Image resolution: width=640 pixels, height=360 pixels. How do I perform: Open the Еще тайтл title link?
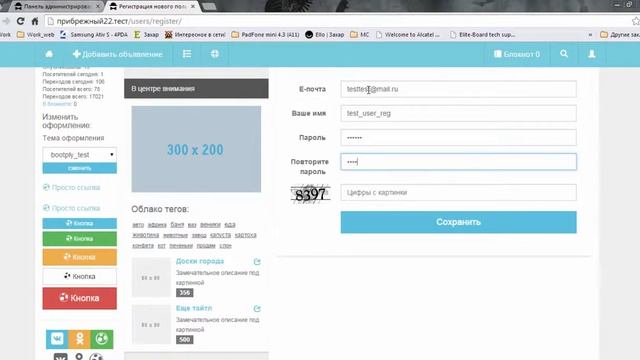[x=194, y=308]
